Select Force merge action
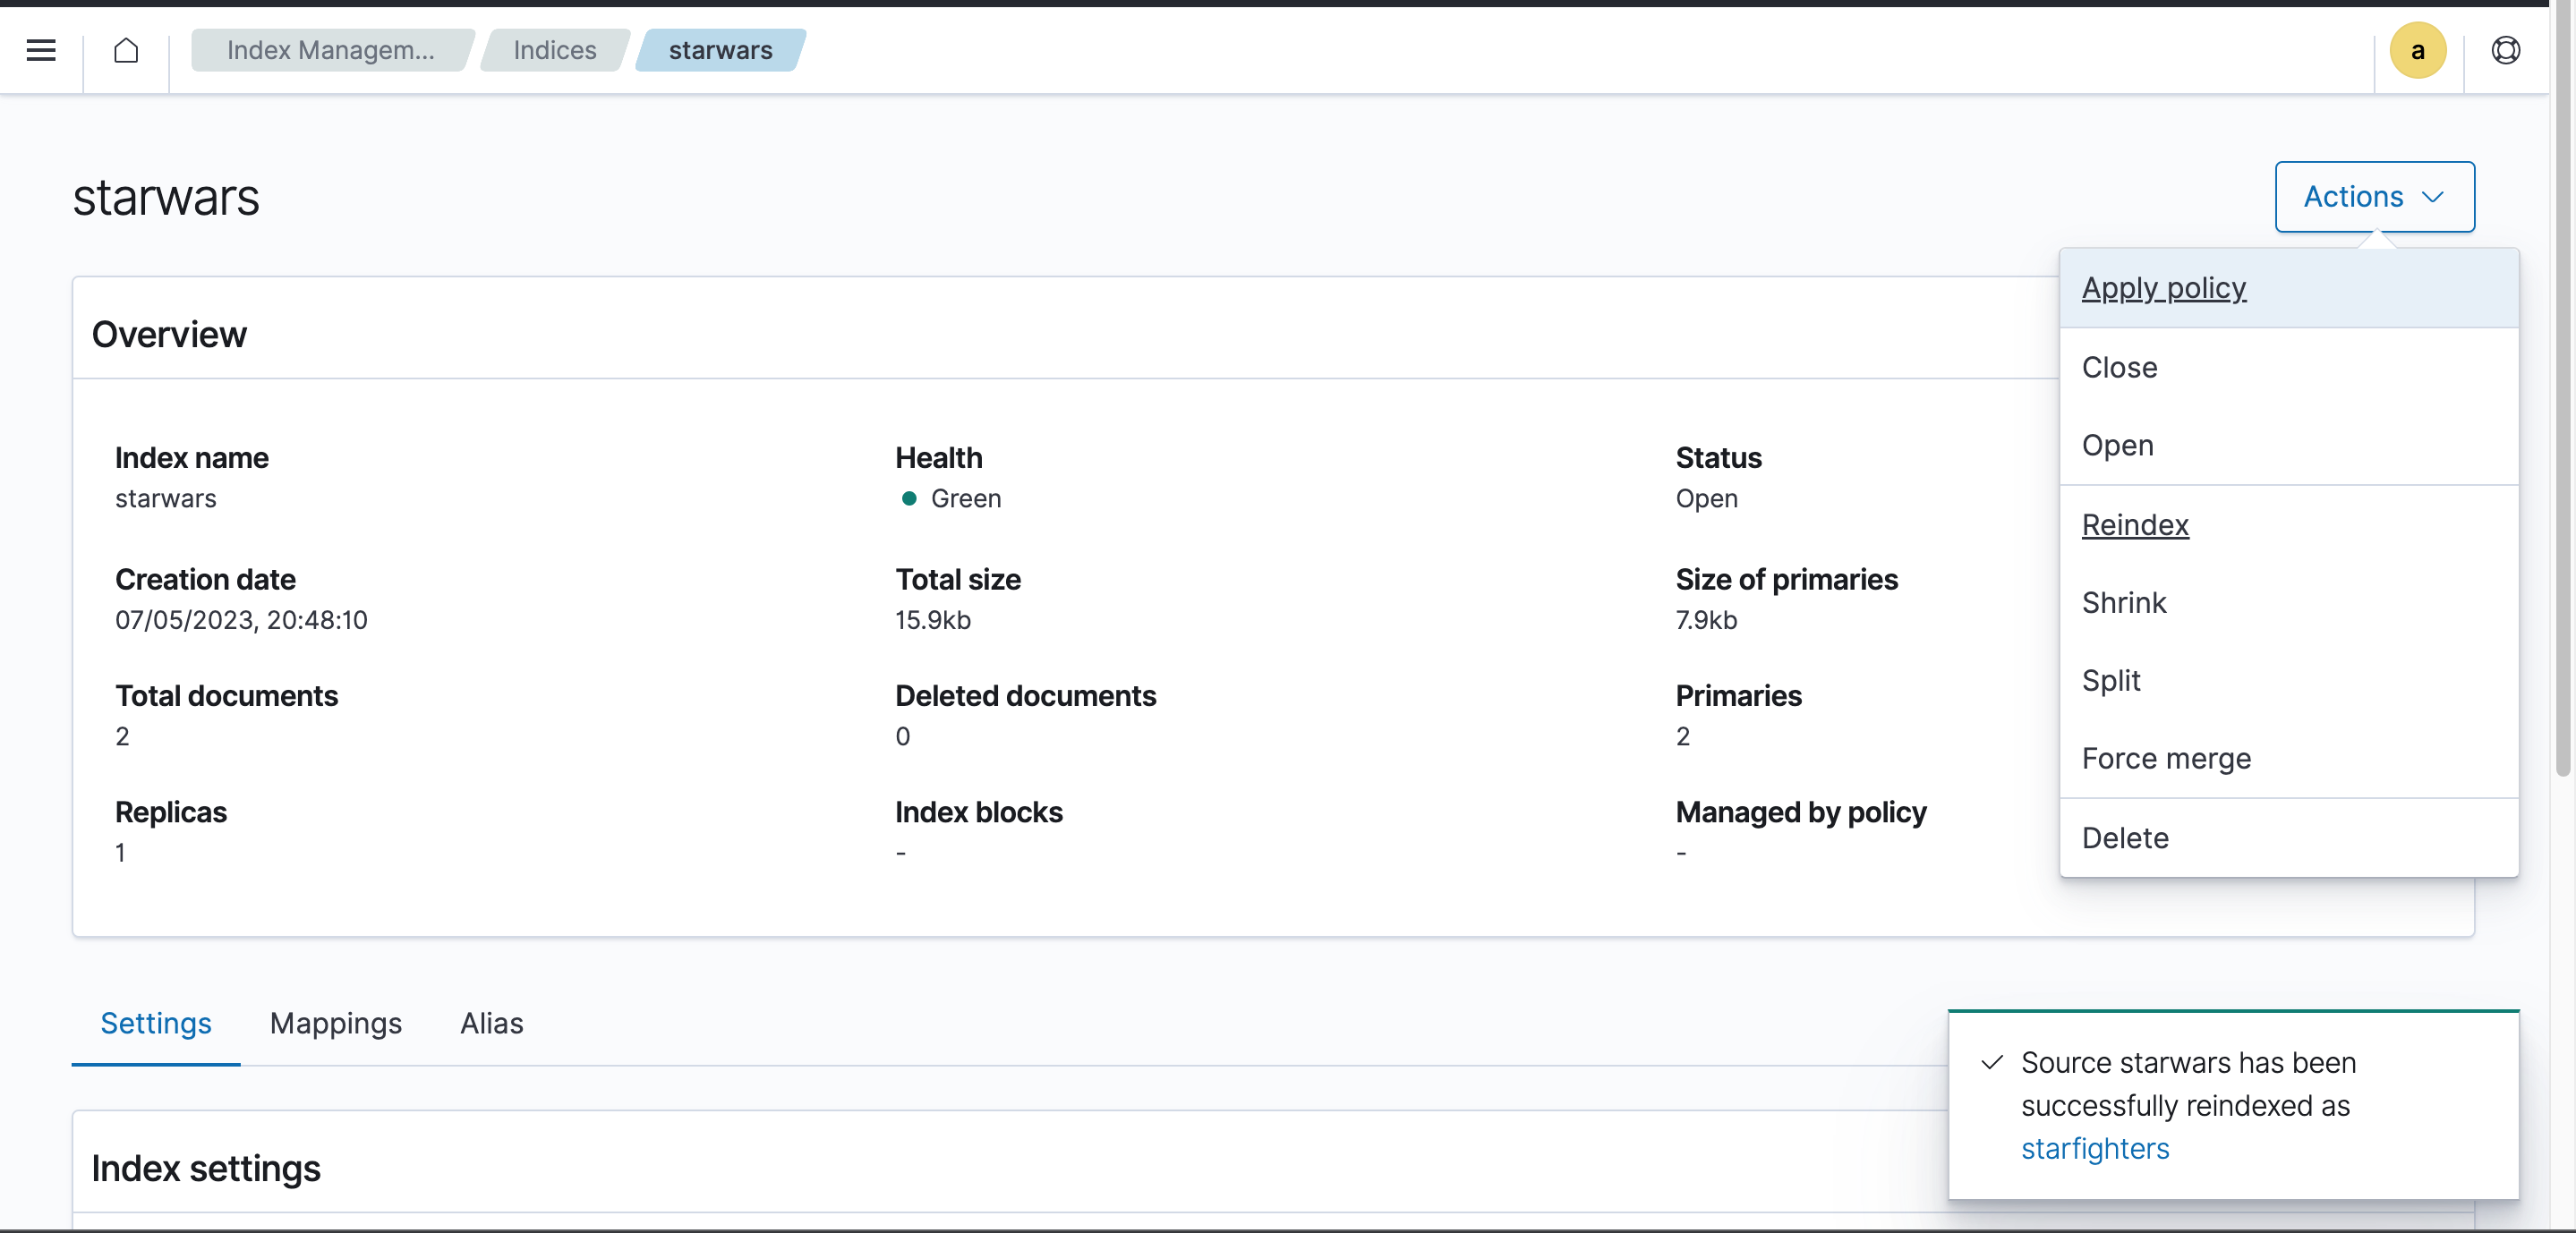The width and height of the screenshot is (2576, 1233). (x=2166, y=759)
